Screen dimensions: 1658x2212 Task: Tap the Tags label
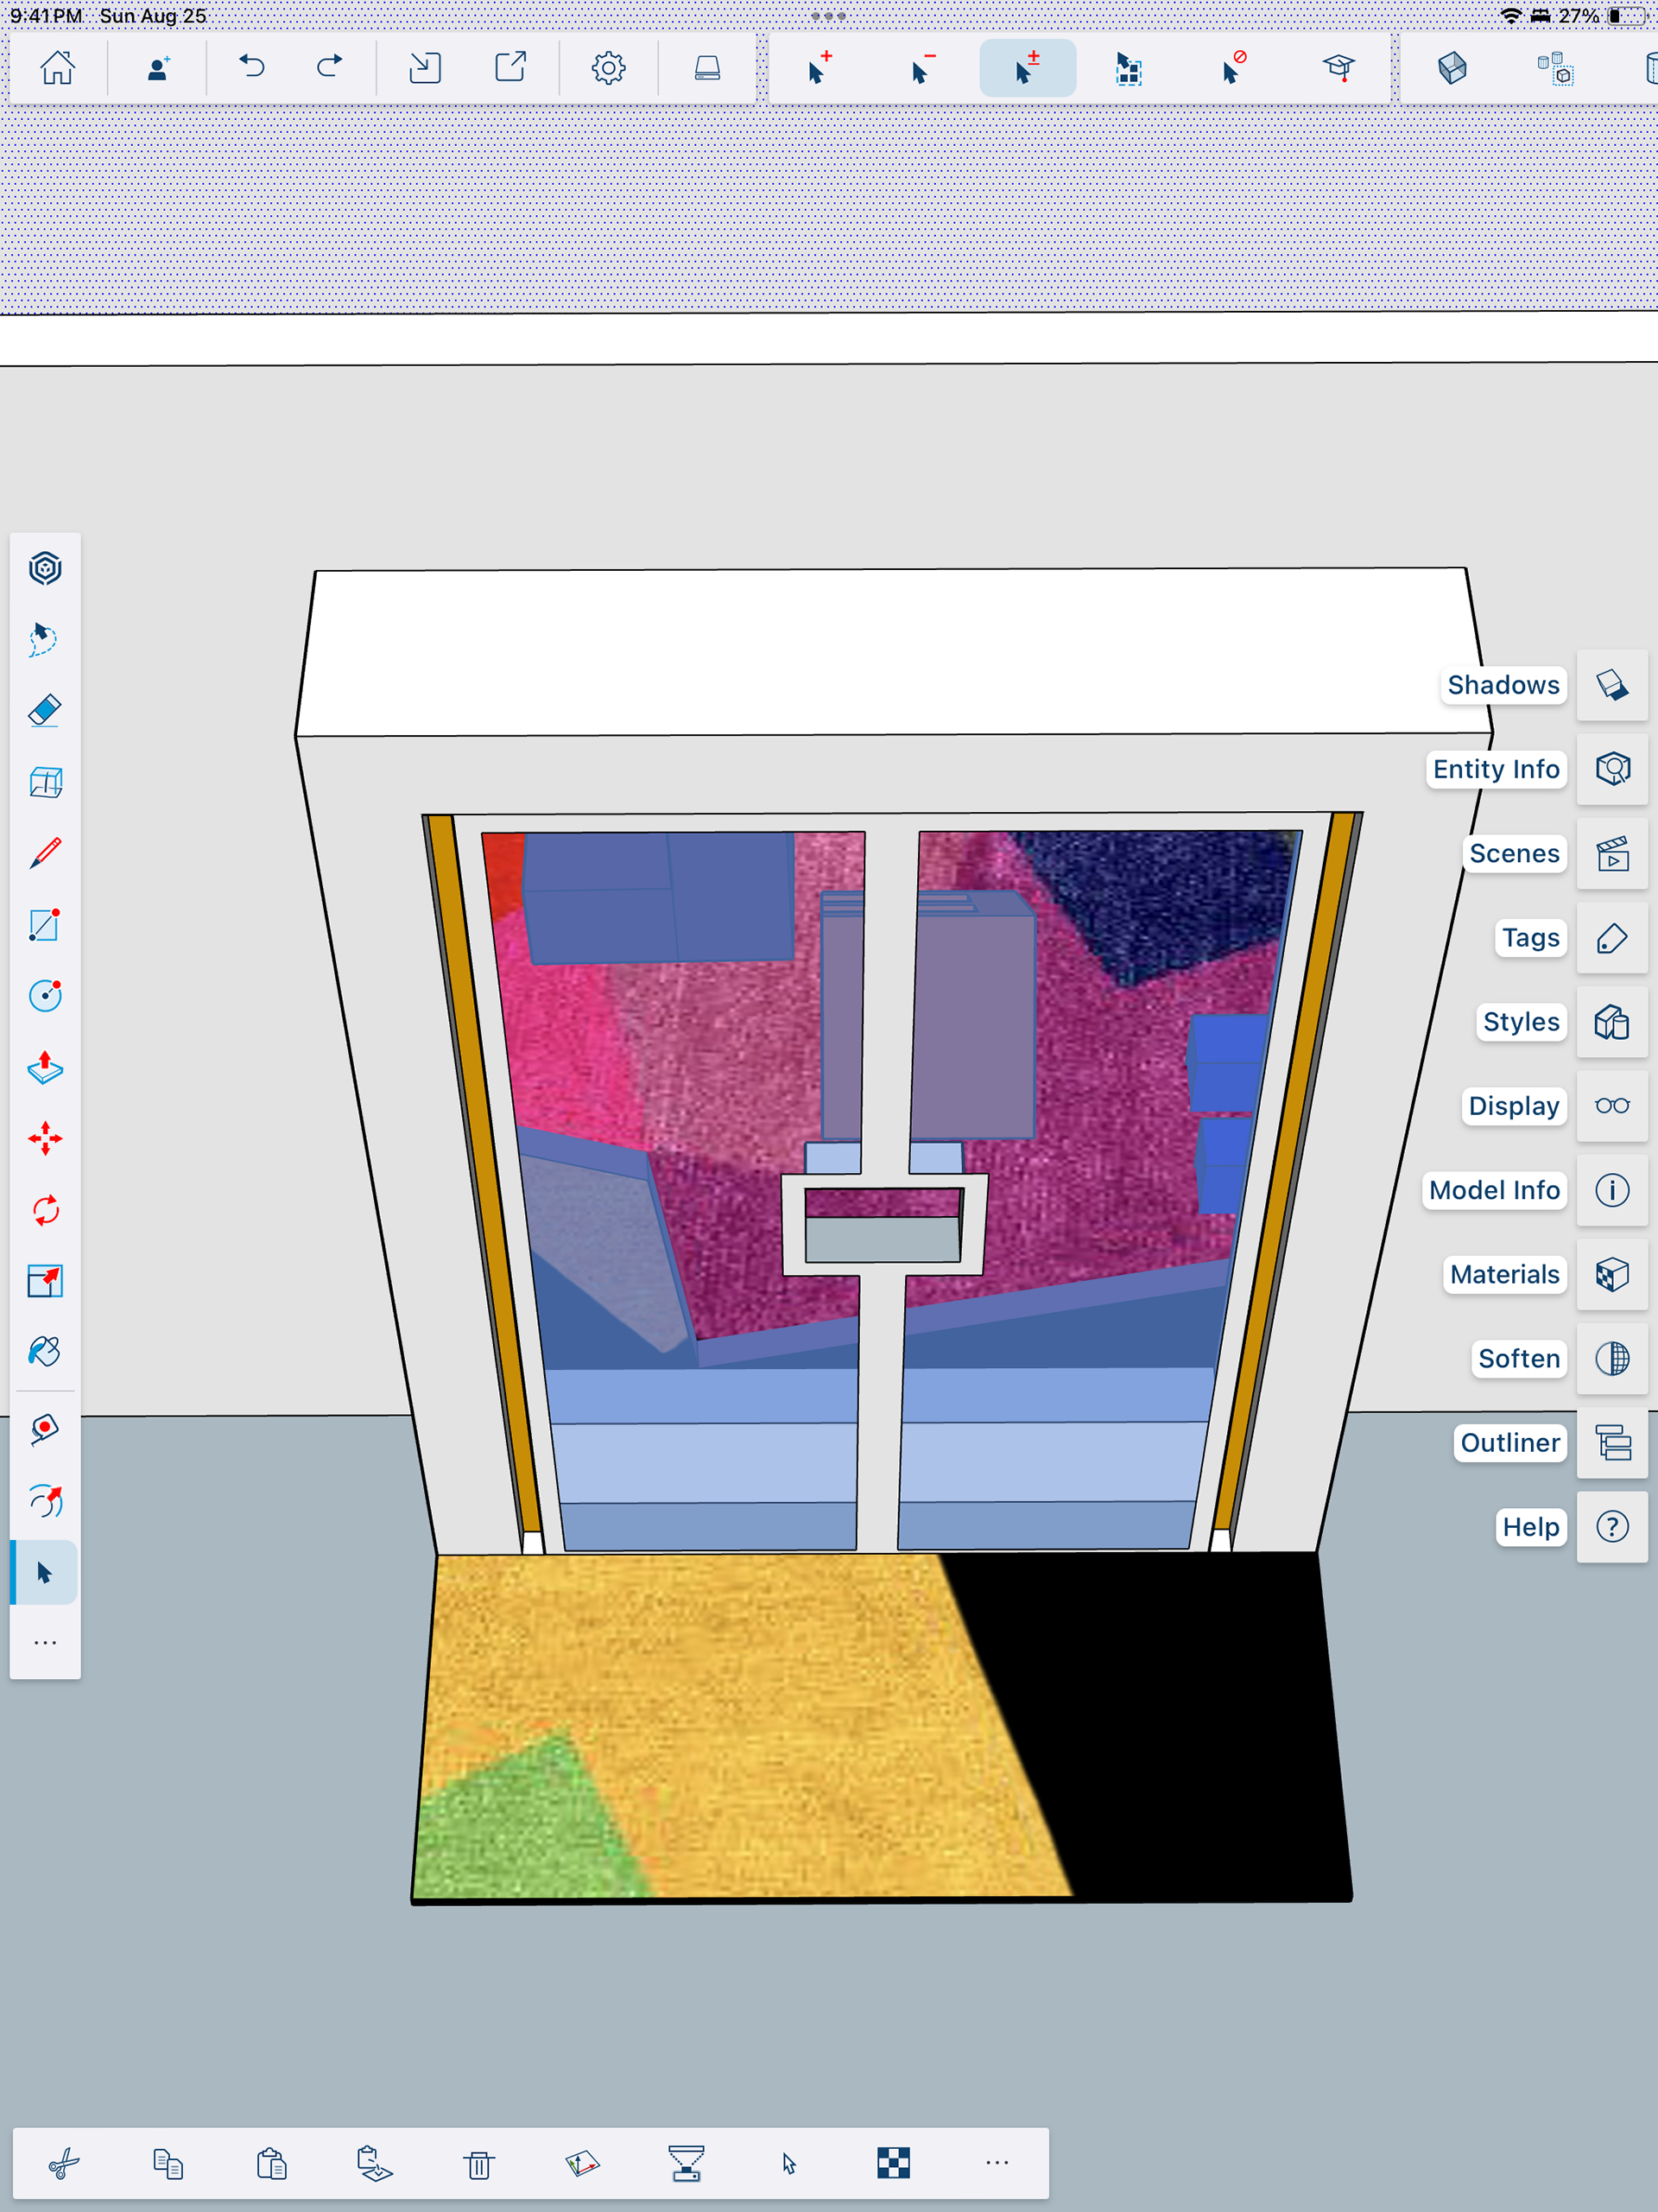click(x=1531, y=938)
